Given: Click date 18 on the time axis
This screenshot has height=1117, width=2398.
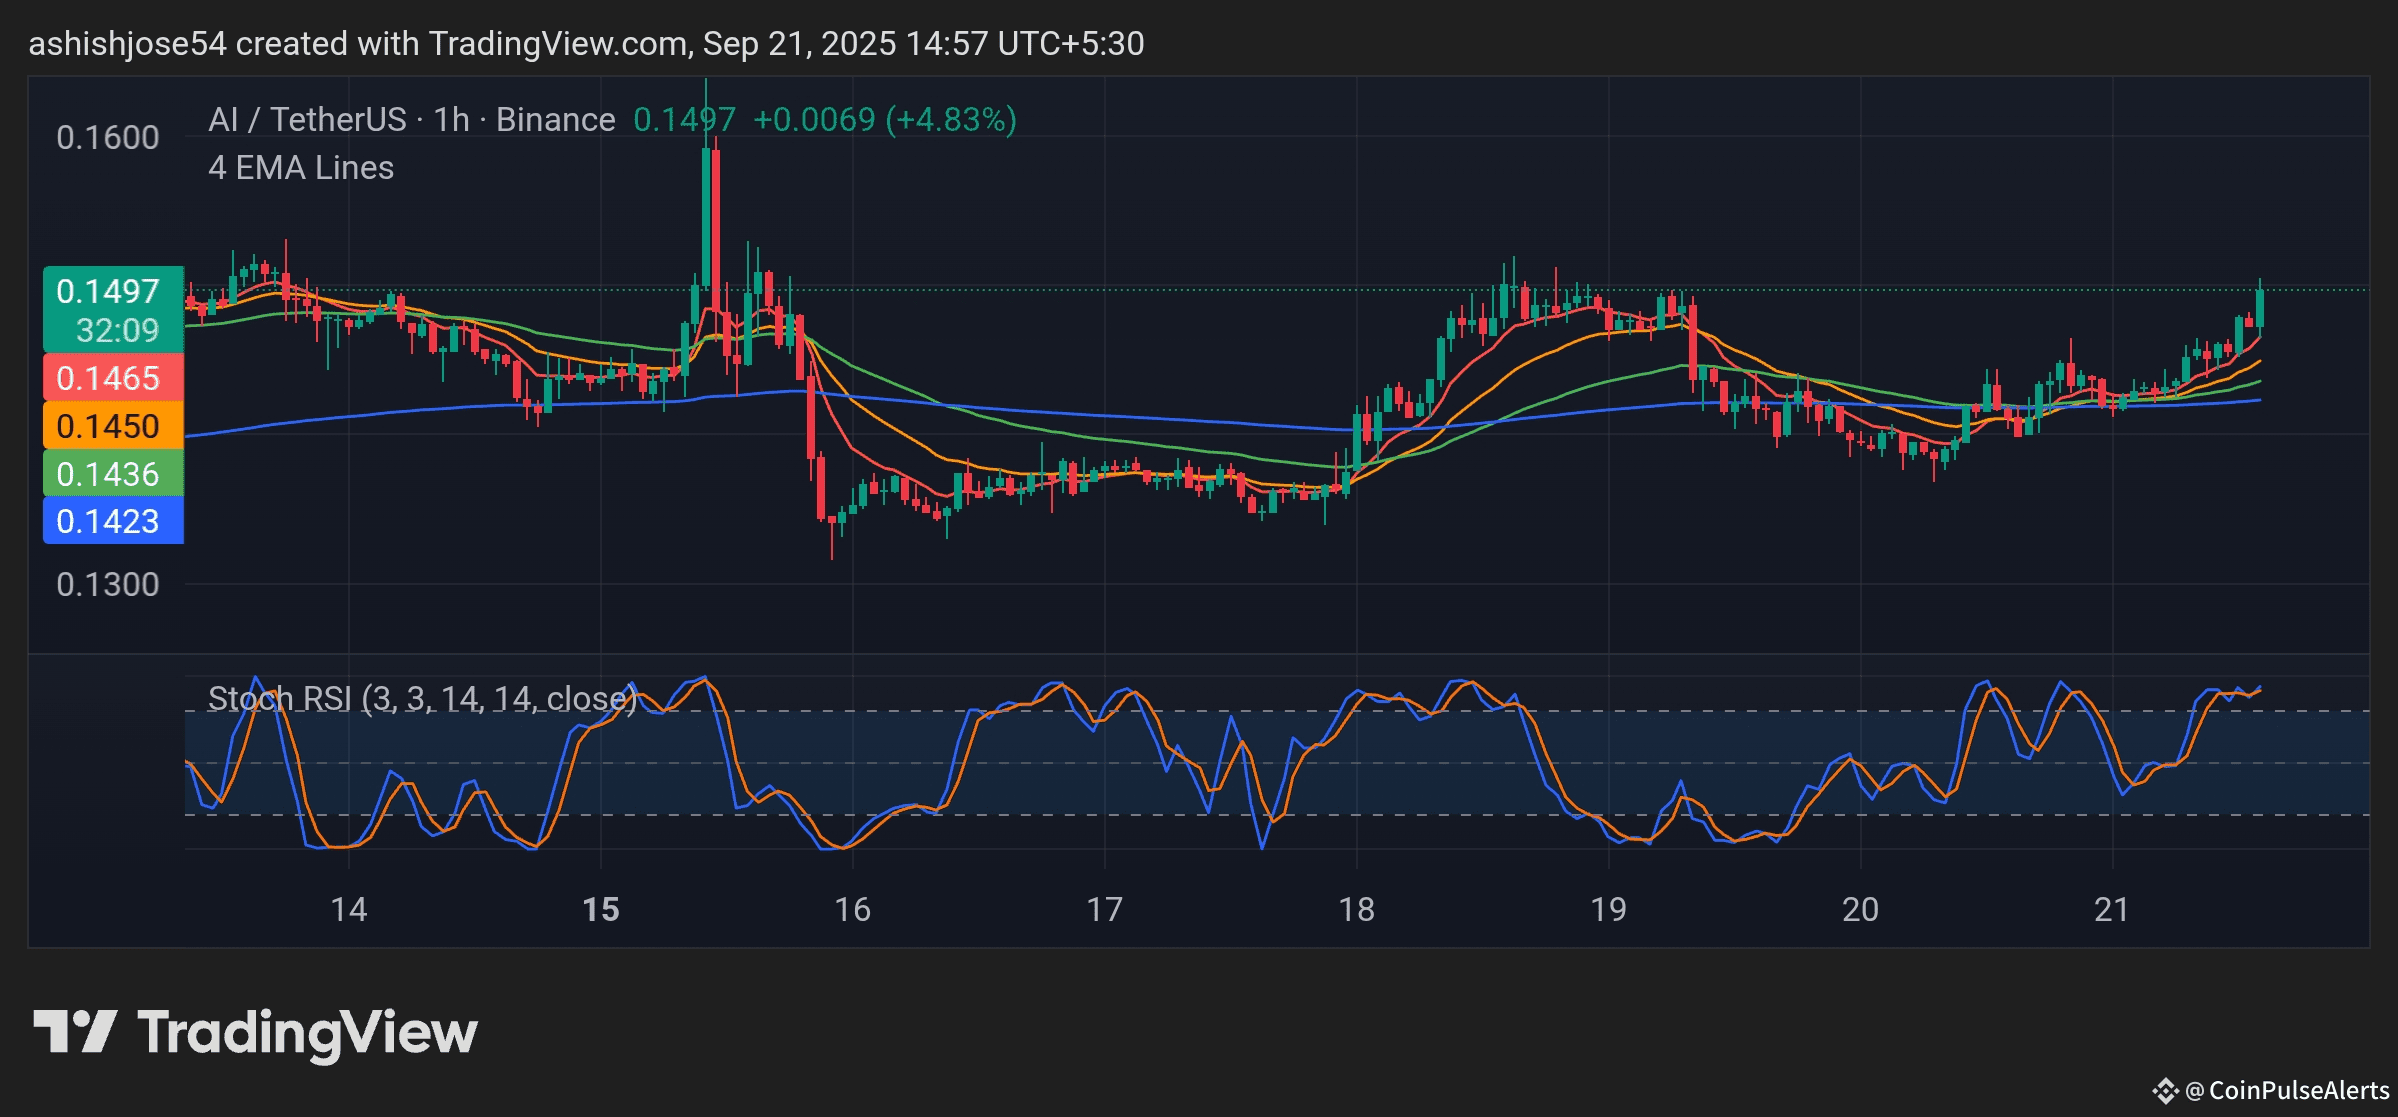Looking at the screenshot, I should pos(1356,909).
